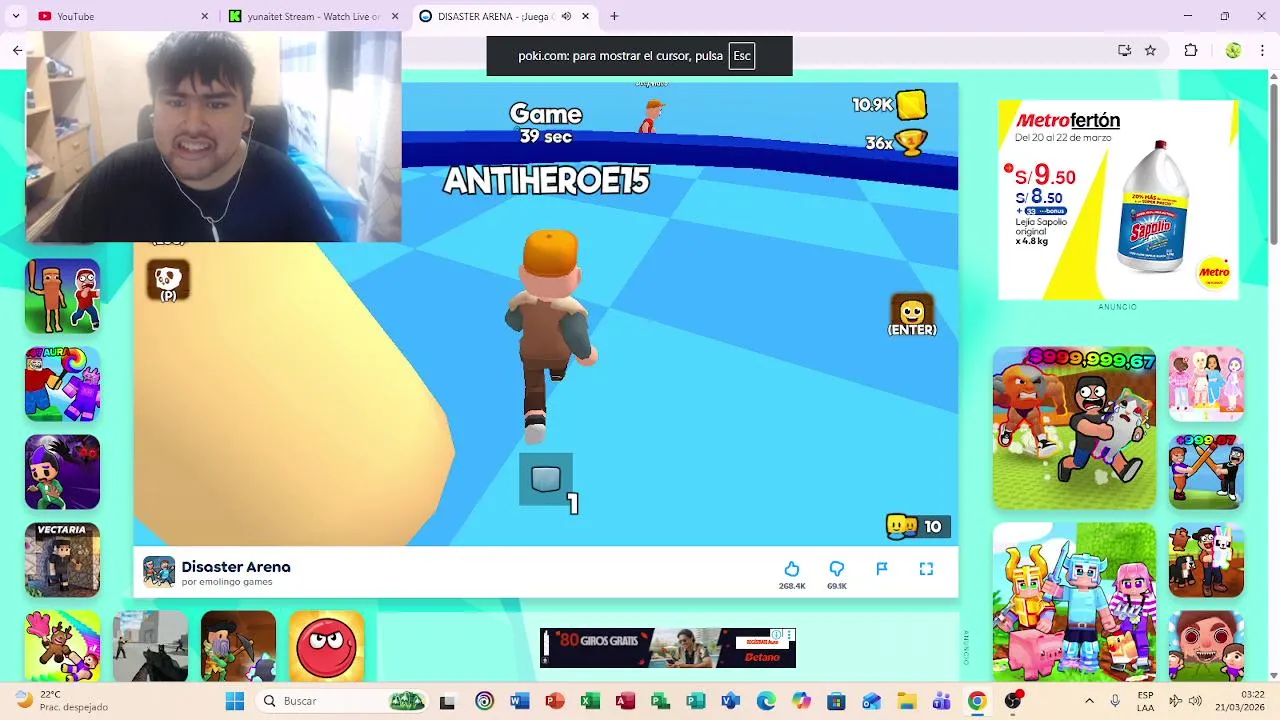
Task: Click the install app icon in address bar
Action: [x=1125, y=50]
